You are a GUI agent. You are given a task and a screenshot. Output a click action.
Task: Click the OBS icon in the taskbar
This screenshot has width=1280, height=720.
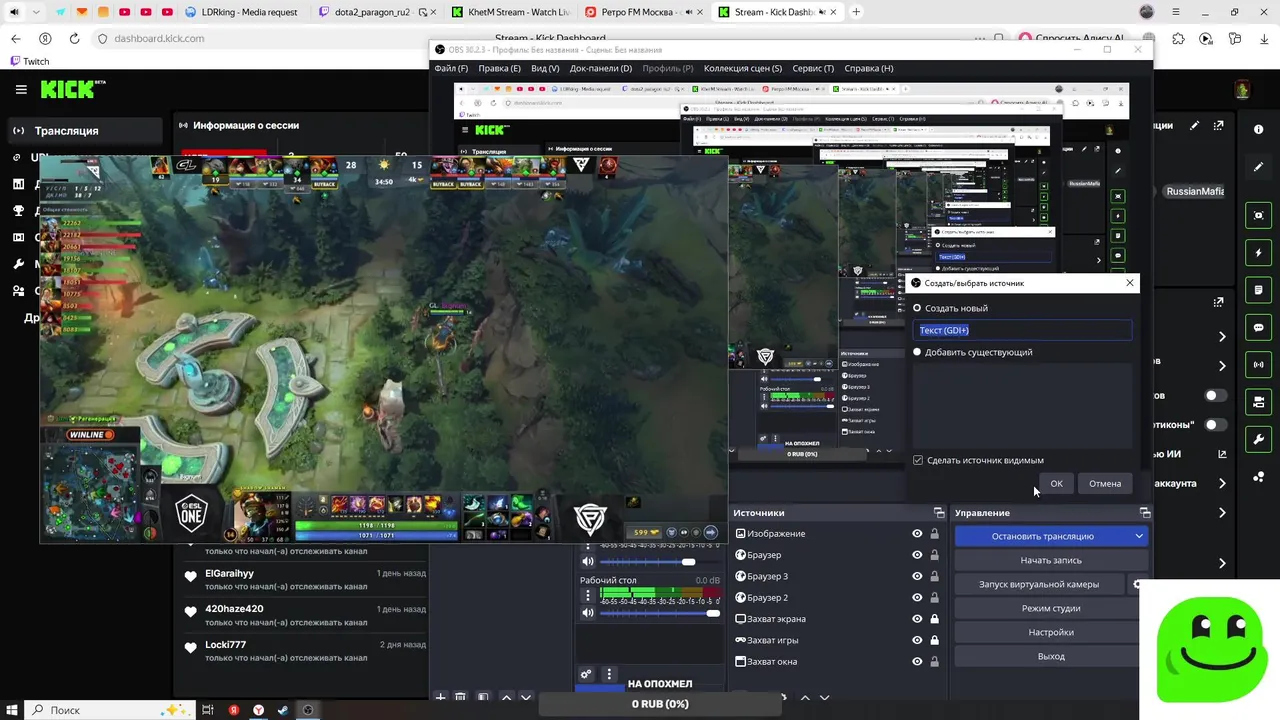(x=308, y=710)
